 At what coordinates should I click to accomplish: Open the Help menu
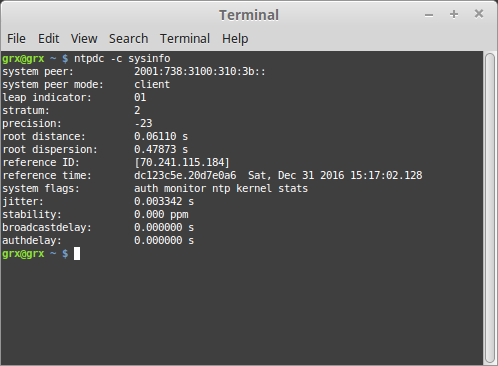[235, 39]
